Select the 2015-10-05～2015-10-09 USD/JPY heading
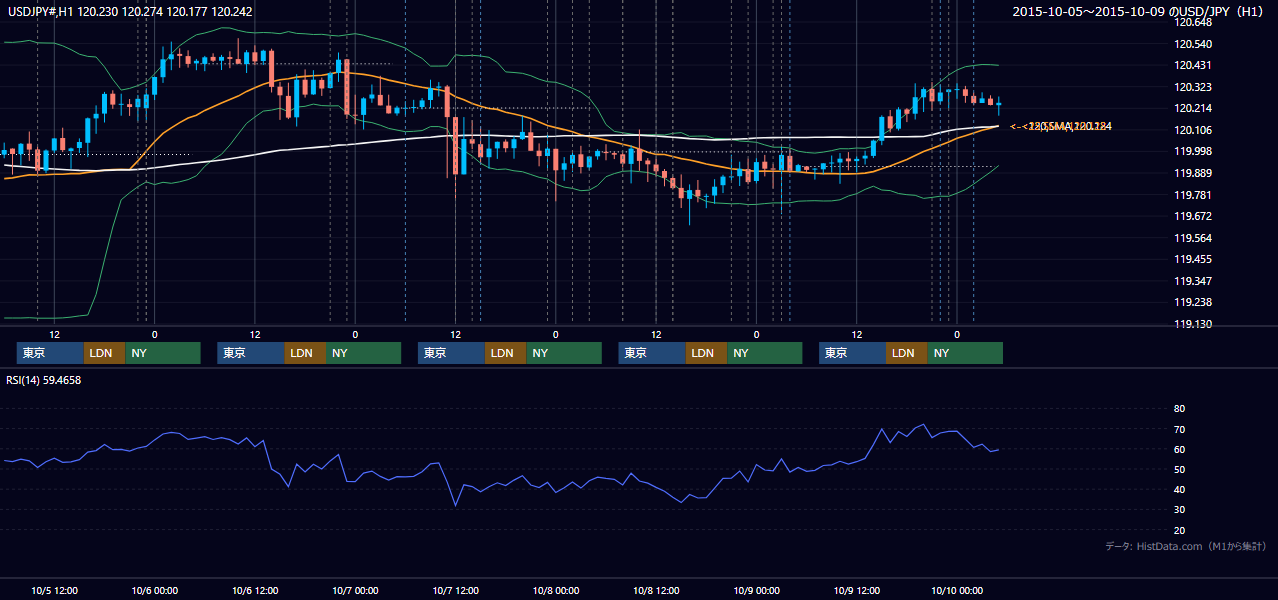Image resolution: width=1278 pixels, height=600 pixels. tap(1138, 11)
